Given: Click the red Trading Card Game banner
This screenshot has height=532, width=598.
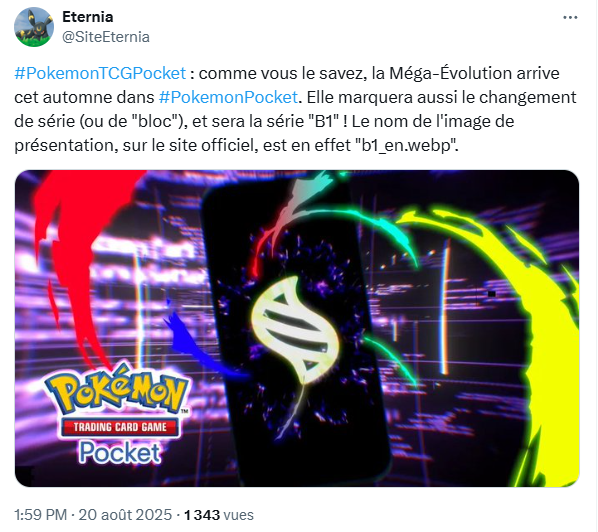Looking at the screenshot, I should [120, 427].
